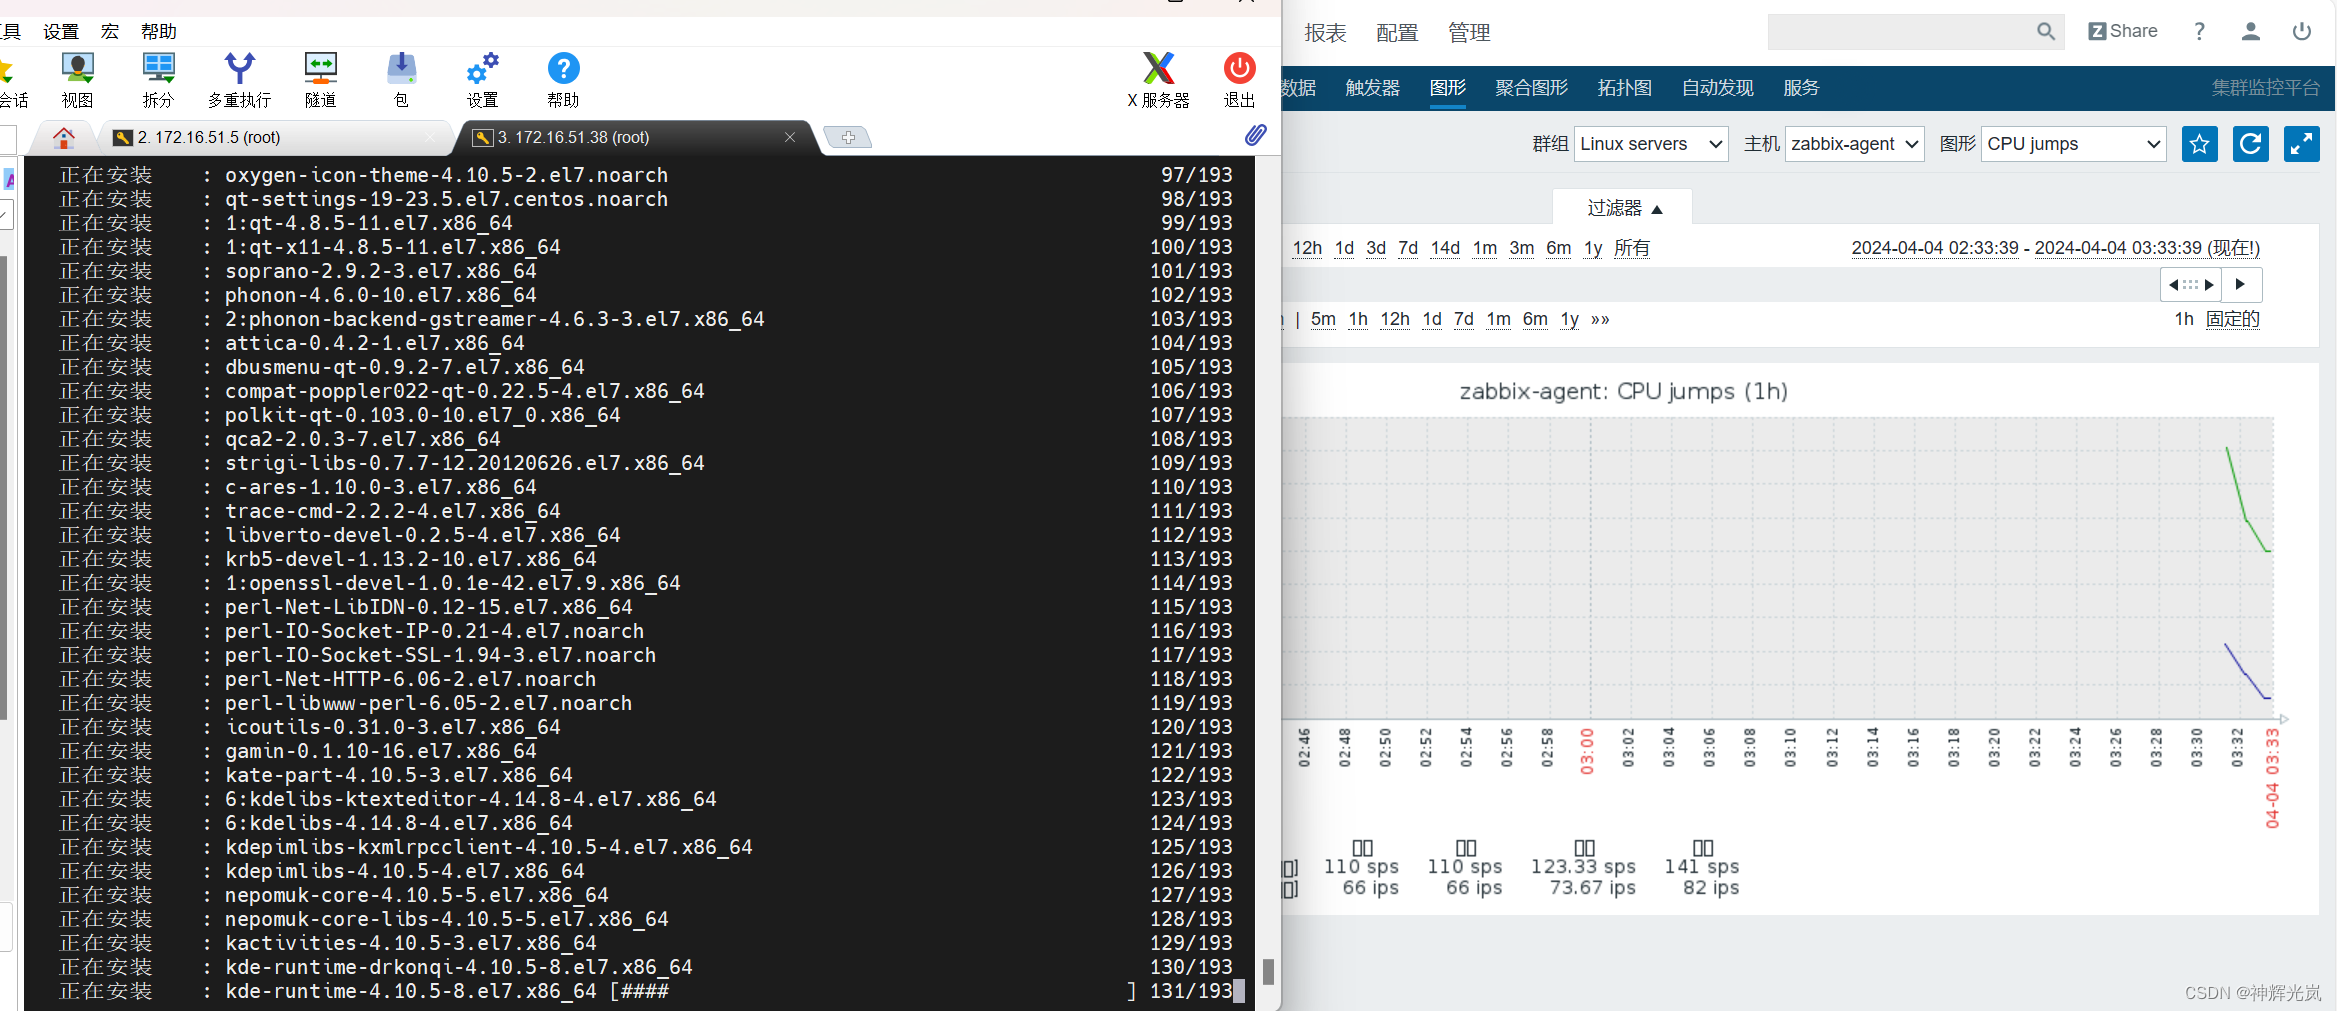
Task: Set zoom period to 3d
Action: (1376, 248)
